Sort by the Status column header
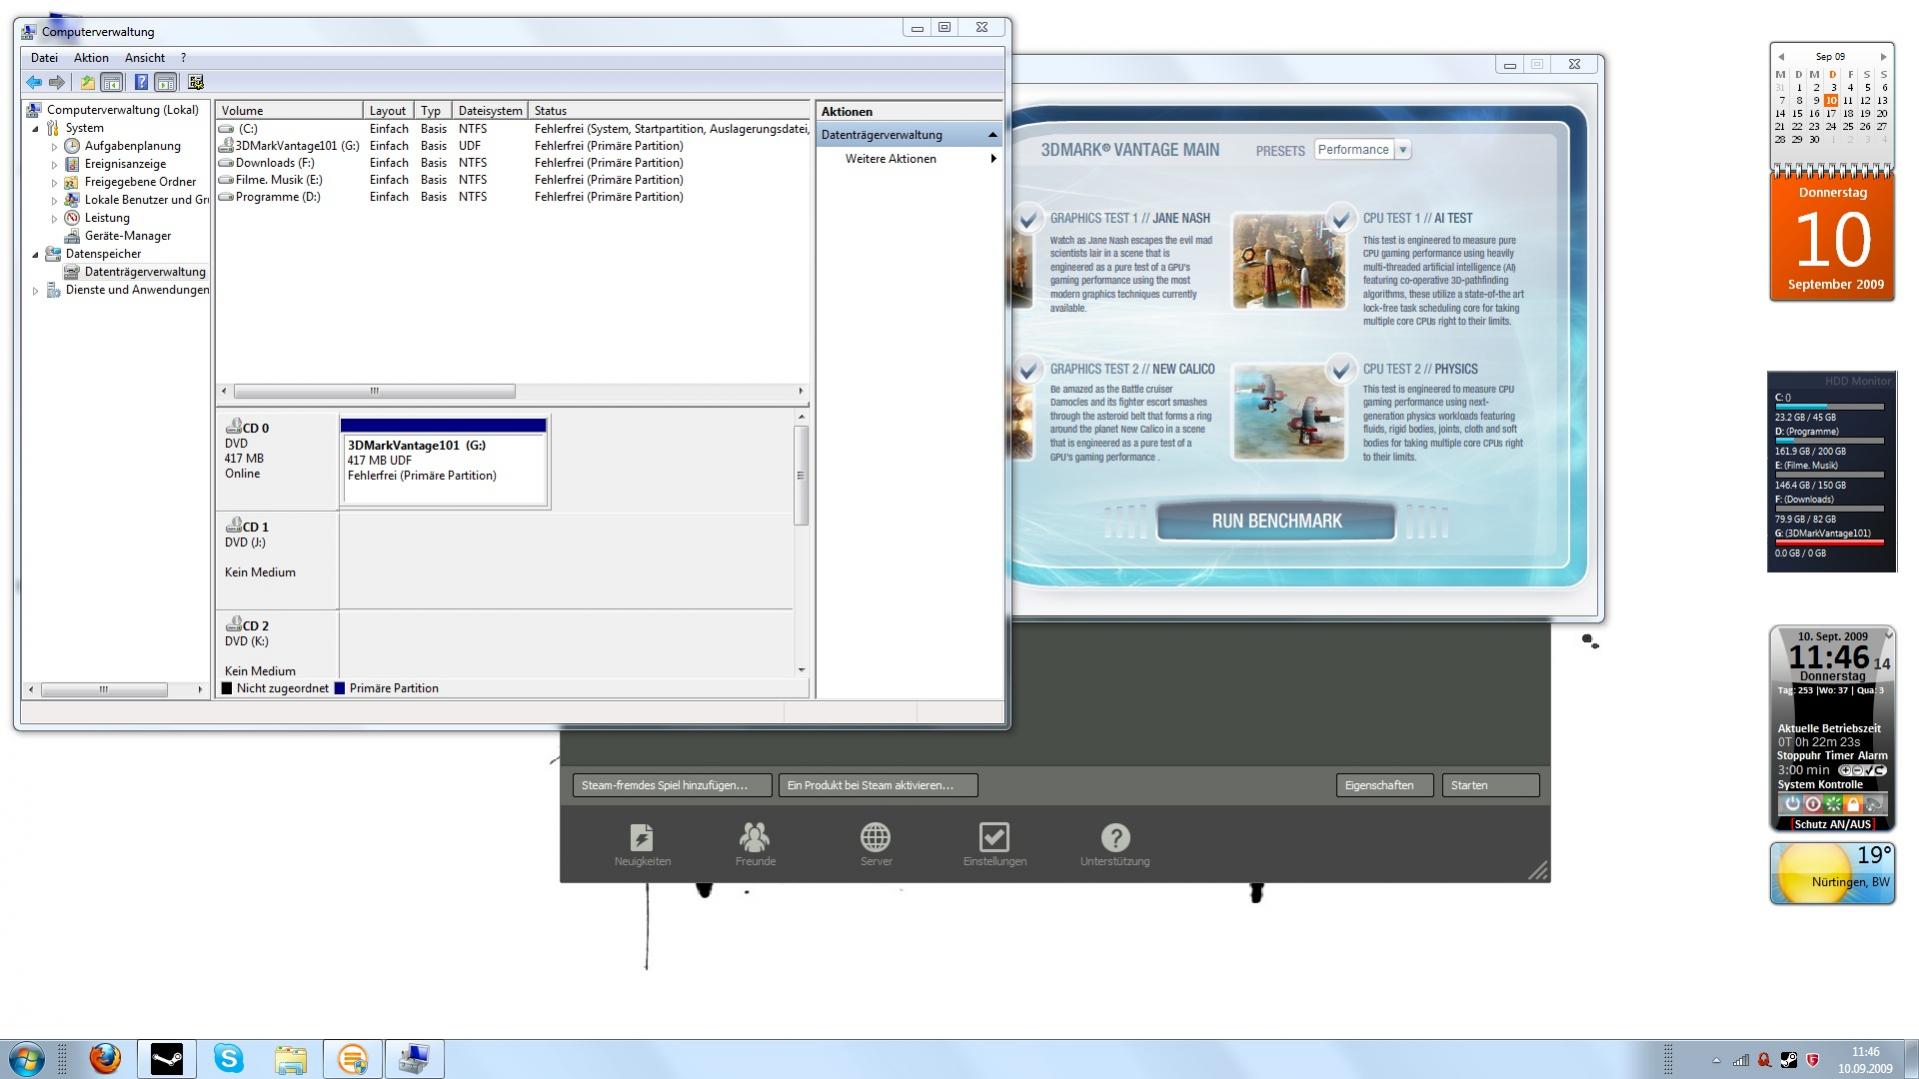The height and width of the screenshot is (1079, 1919). coord(669,111)
